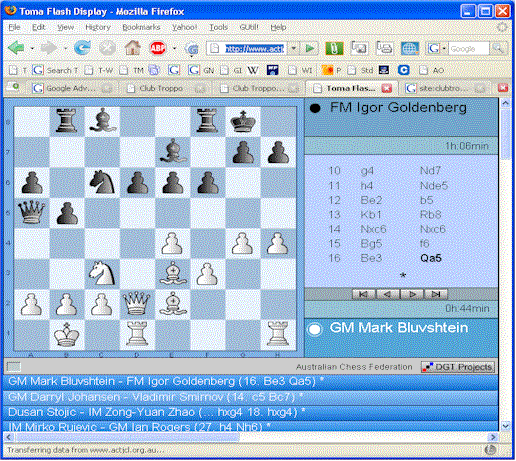Select the black king on g8
Image resolution: width=516 pixels, height=461 pixels.
(243, 122)
